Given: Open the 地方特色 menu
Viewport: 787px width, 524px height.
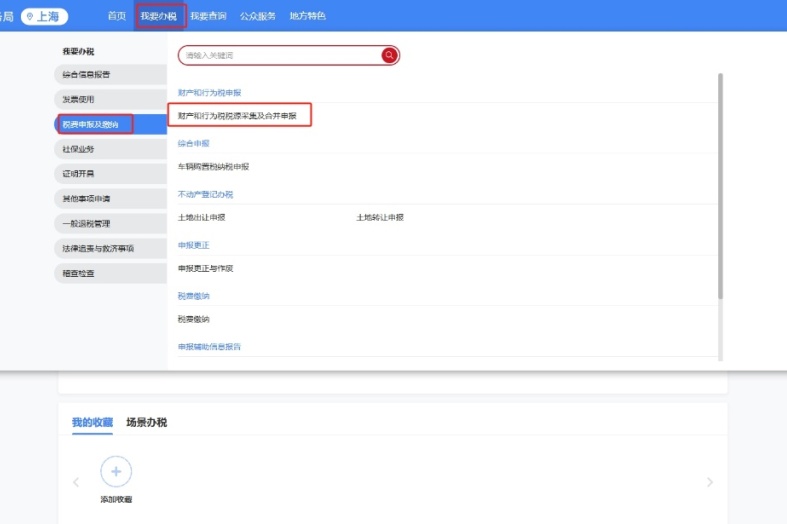Looking at the screenshot, I should 306,16.
